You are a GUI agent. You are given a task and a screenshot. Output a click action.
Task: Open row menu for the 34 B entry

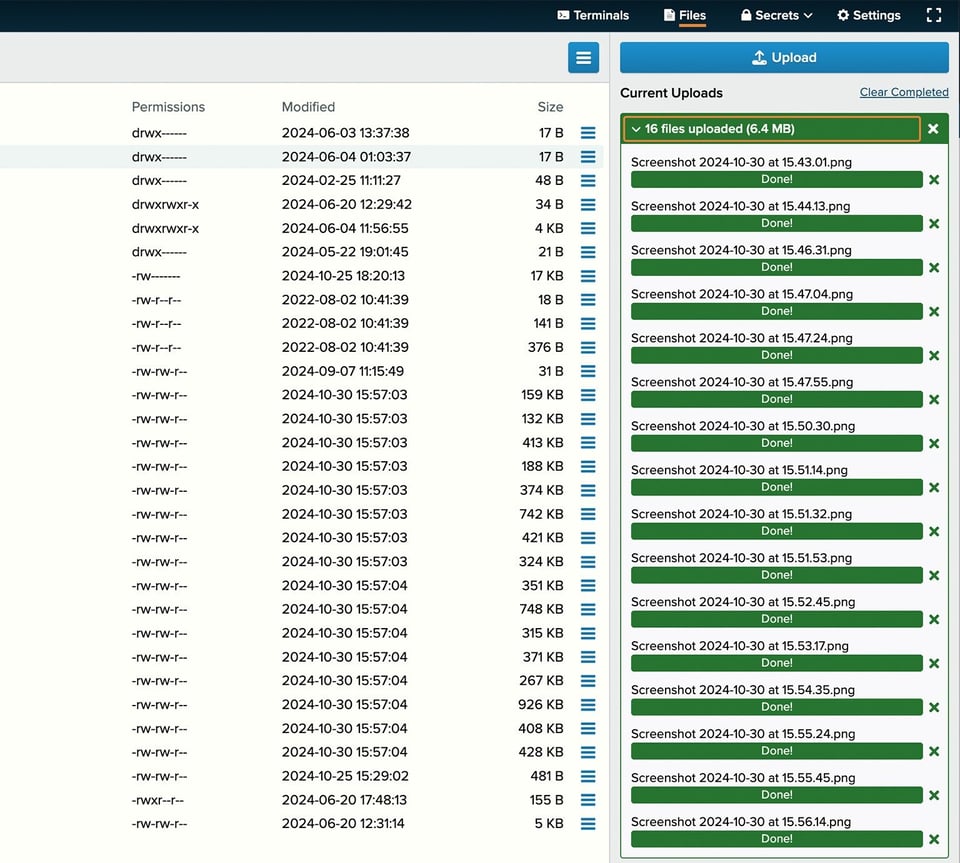[588, 204]
